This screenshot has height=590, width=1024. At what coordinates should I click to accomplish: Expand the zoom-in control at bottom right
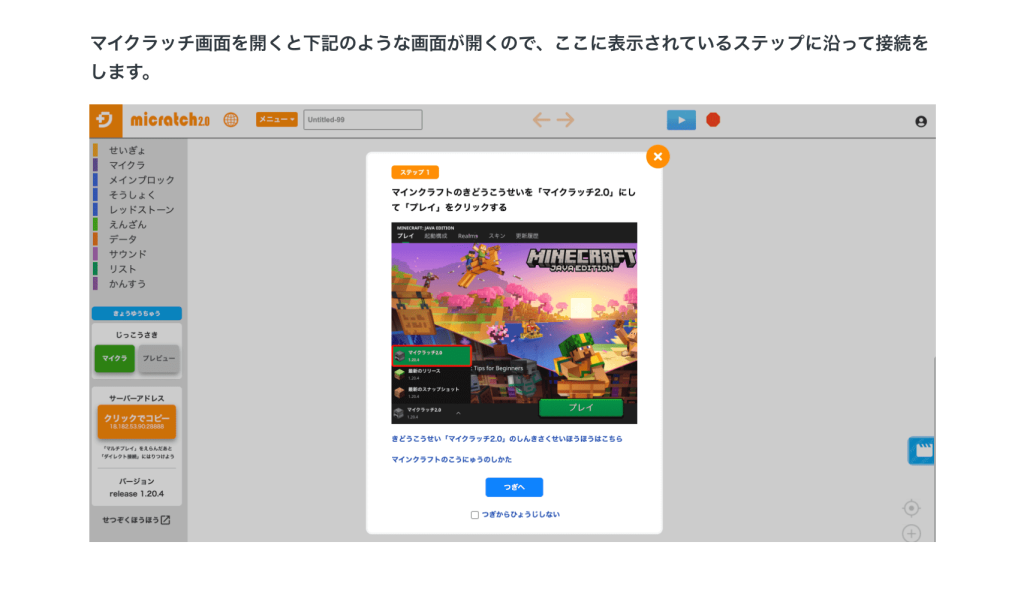[911, 534]
